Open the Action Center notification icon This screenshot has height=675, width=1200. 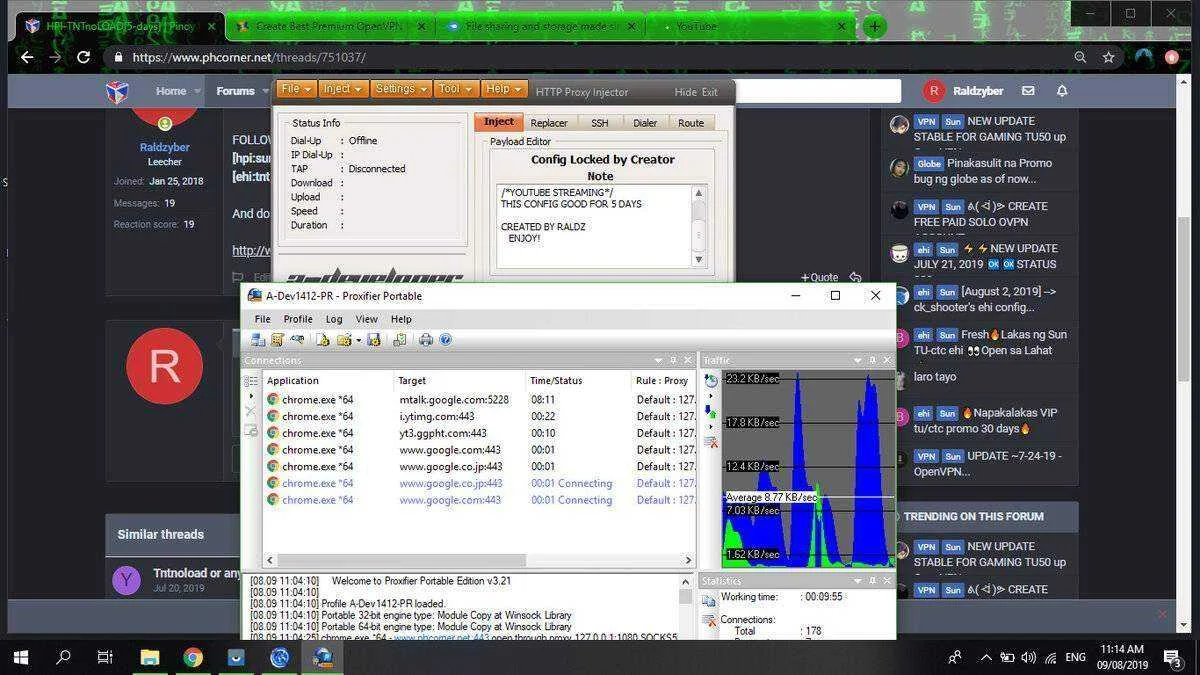(x=1171, y=657)
